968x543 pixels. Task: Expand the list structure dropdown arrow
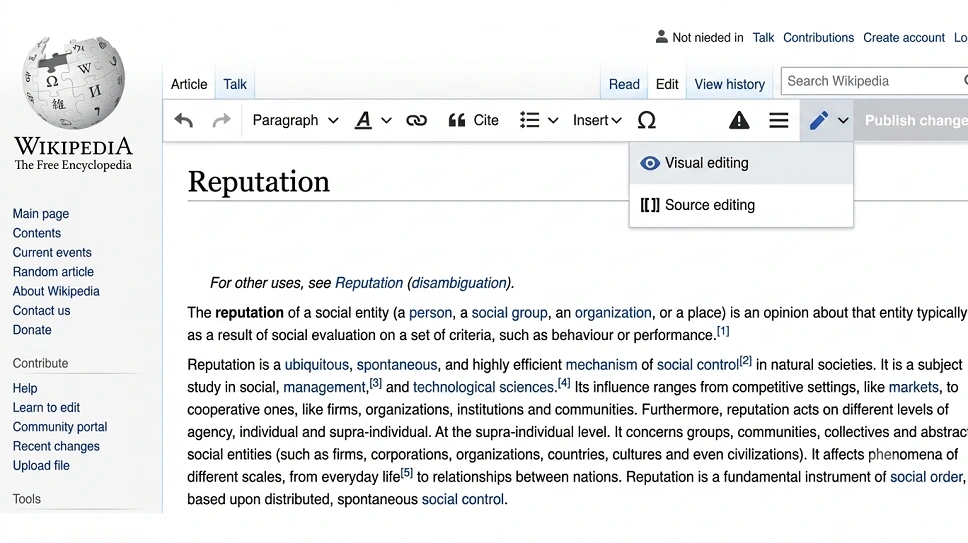[x=553, y=120]
